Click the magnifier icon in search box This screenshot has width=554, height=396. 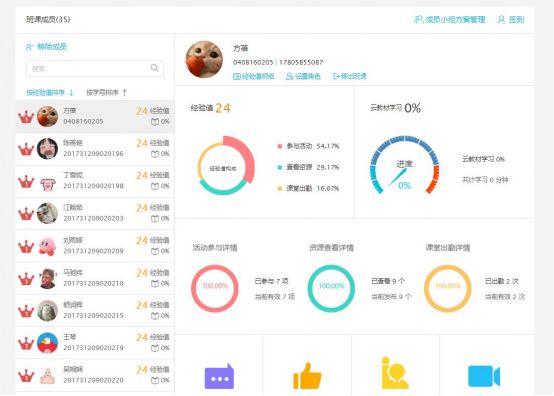tap(154, 68)
